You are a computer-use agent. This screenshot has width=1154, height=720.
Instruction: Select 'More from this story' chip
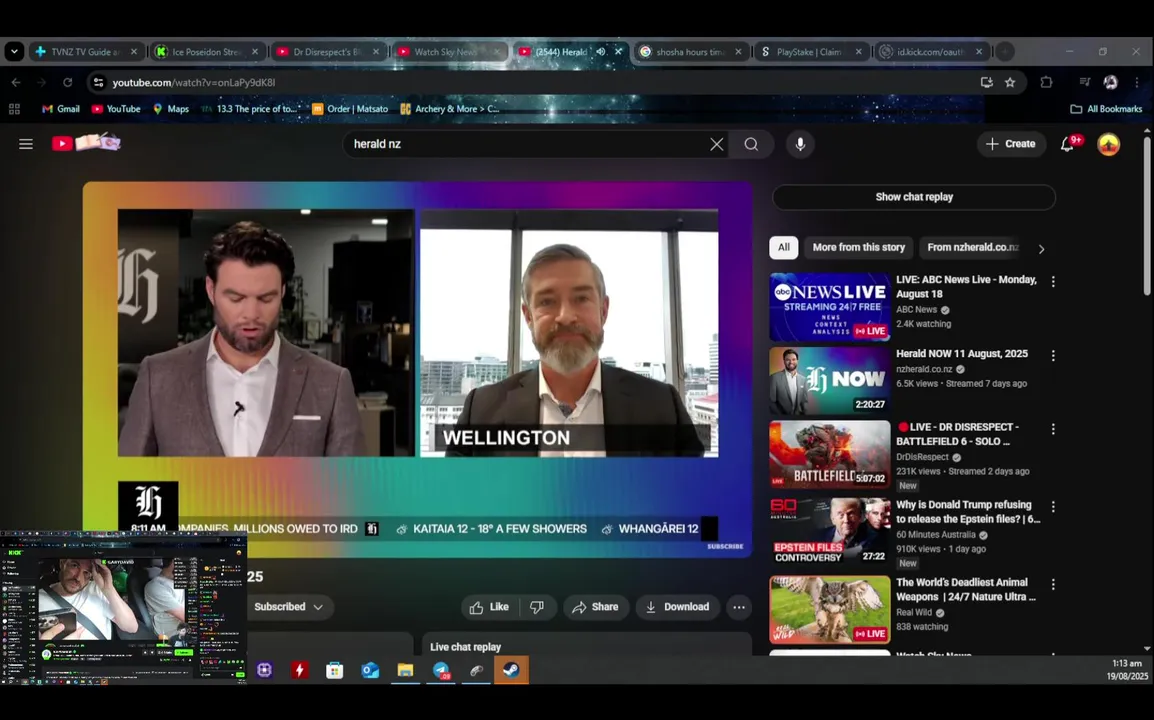point(858,247)
